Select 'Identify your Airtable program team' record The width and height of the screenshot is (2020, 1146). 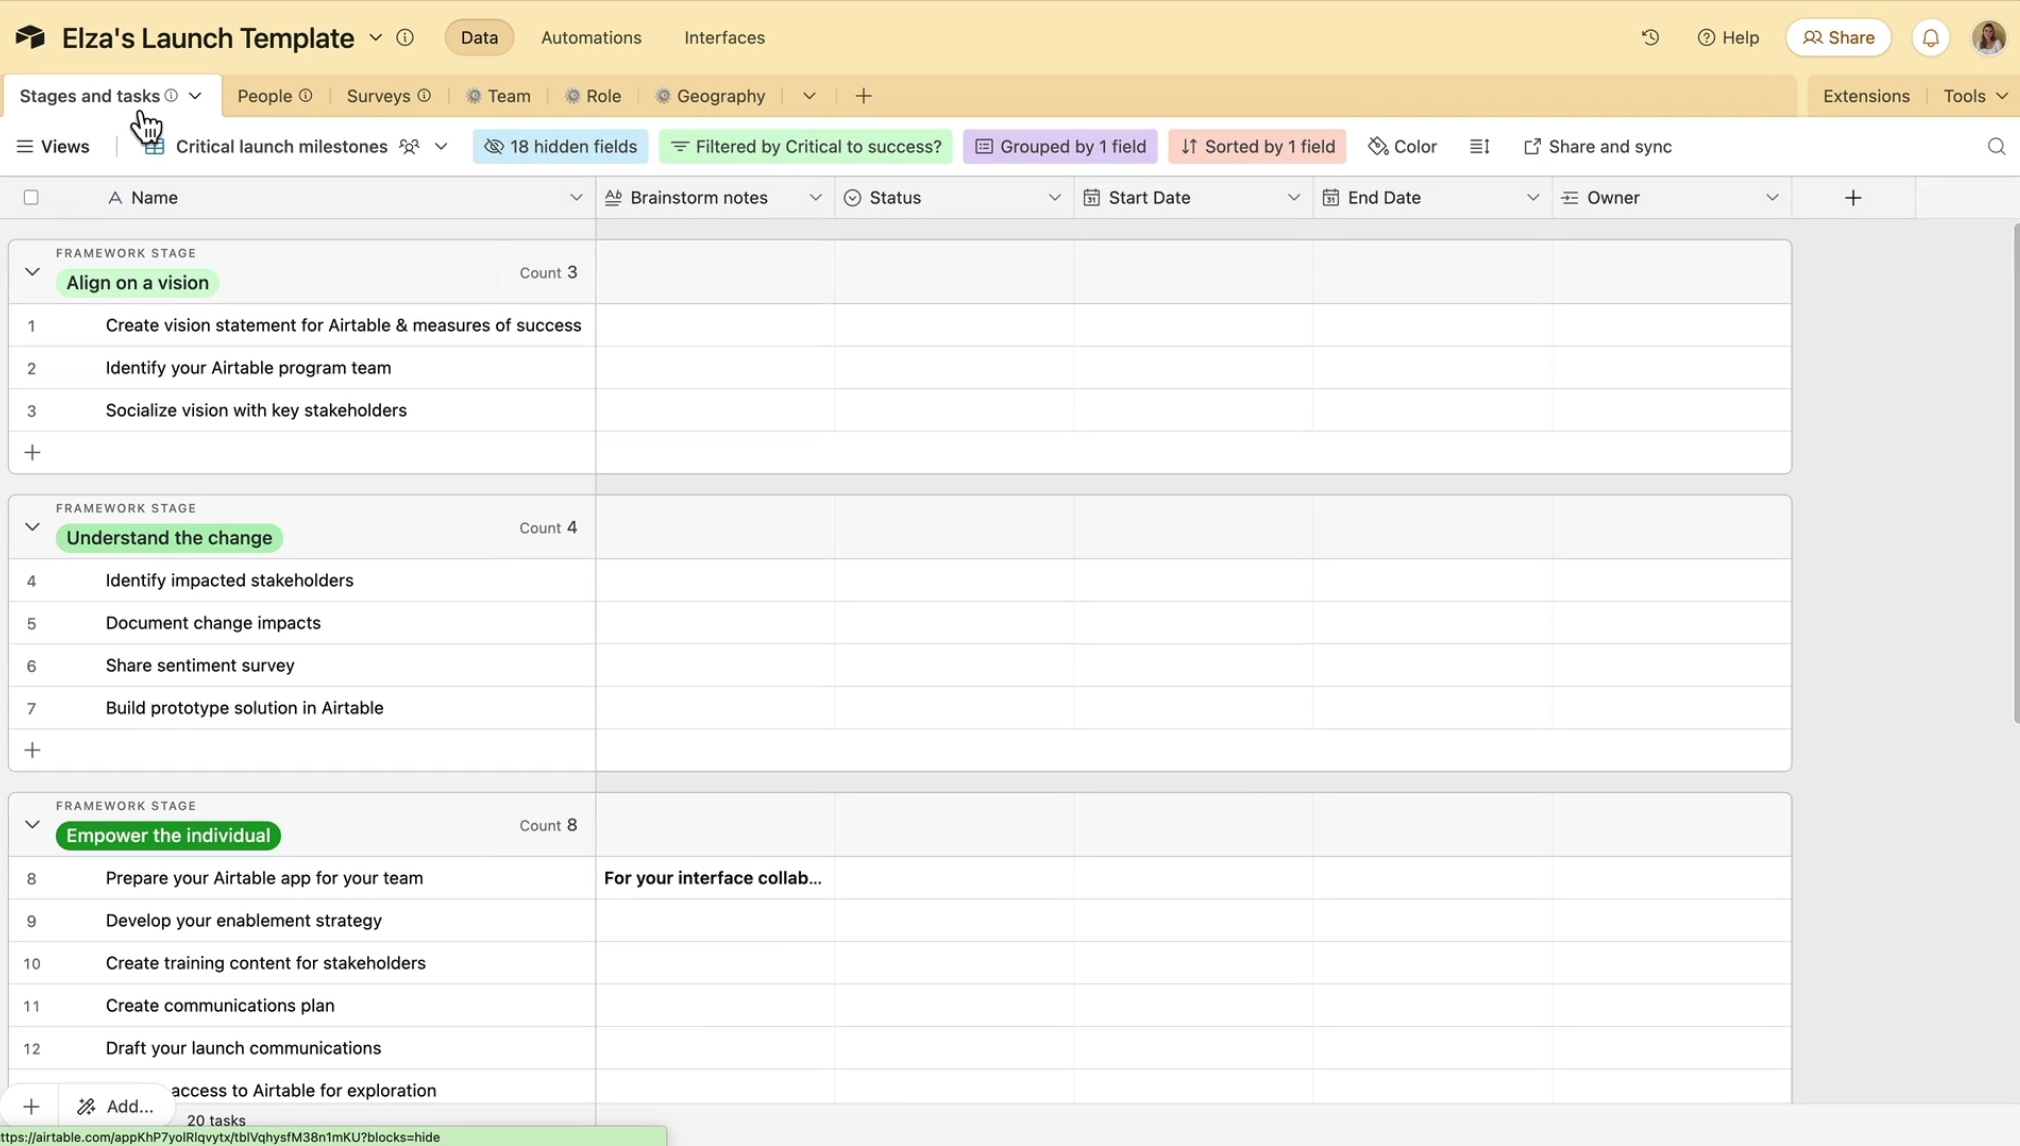302,368
